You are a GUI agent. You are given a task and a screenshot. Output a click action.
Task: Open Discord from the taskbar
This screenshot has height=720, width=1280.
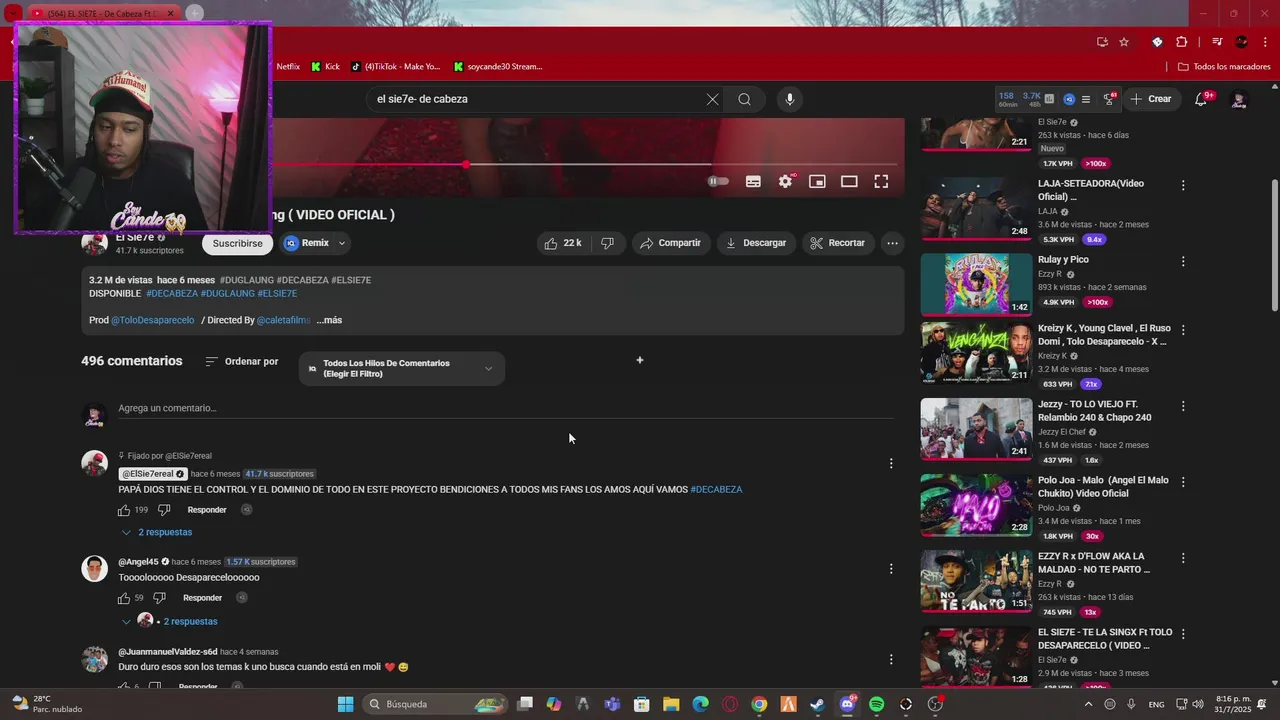click(847, 704)
